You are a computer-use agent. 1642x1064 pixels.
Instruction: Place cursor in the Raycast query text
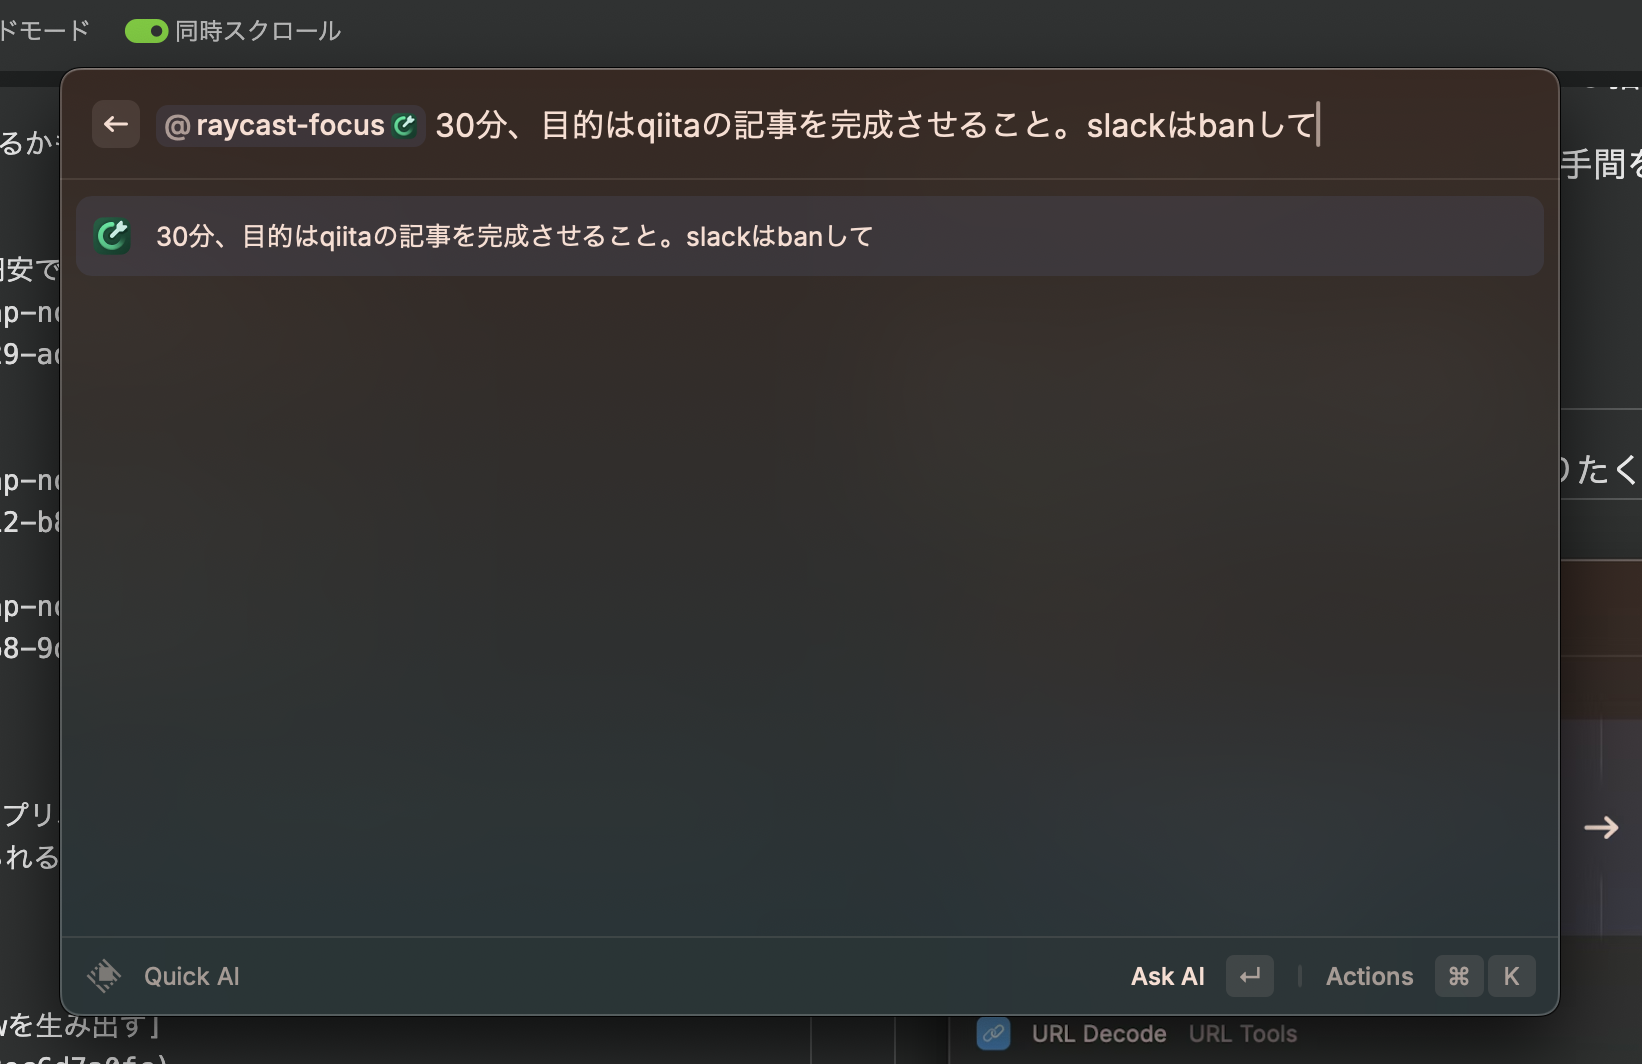tap(876, 126)
